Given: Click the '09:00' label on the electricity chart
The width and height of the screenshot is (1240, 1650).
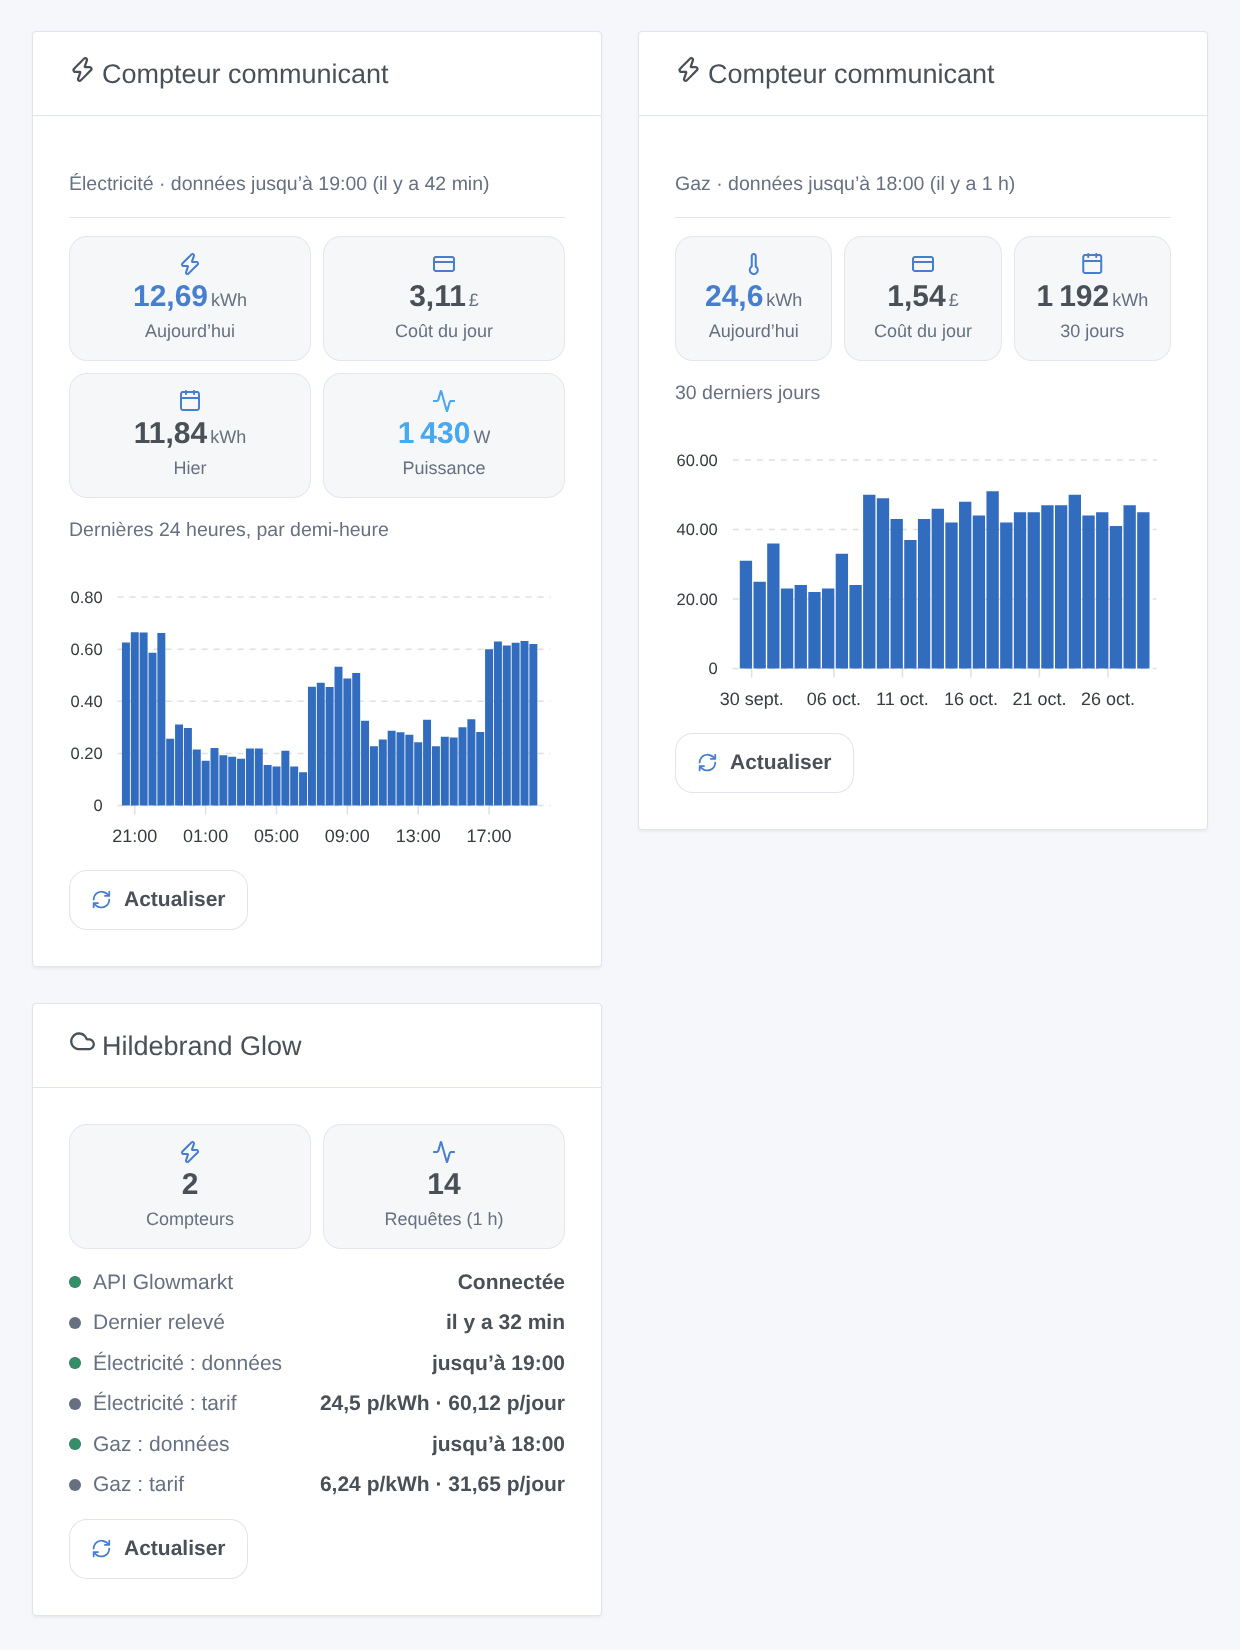Looking at the screenshot, I should click(347, 836).
